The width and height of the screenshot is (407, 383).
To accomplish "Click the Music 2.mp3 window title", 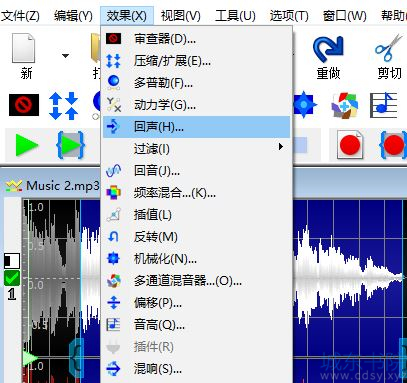I will coord(63,186).
